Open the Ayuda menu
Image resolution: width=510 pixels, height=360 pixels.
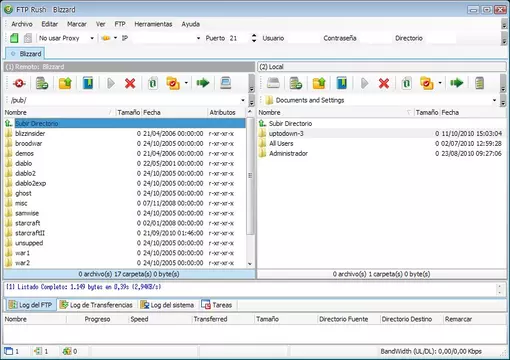[x=190, y=24]
